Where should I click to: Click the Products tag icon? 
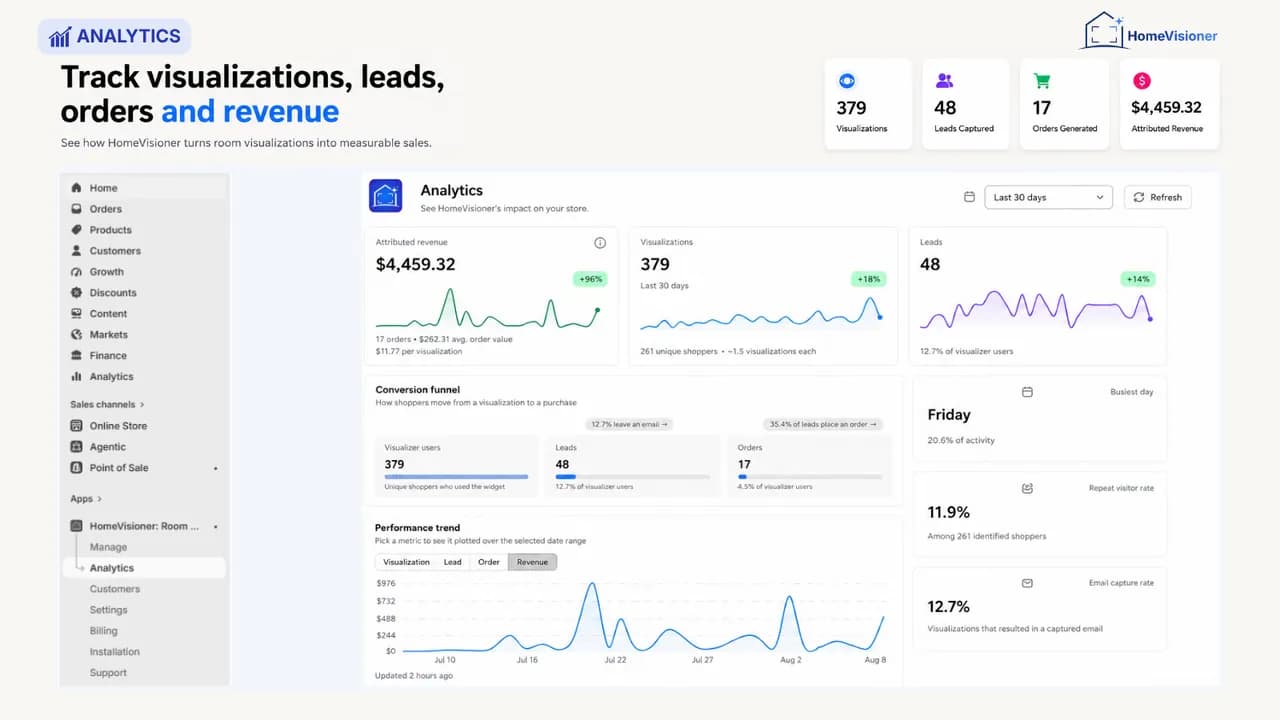pyautogui.click(x=77, y=230)
